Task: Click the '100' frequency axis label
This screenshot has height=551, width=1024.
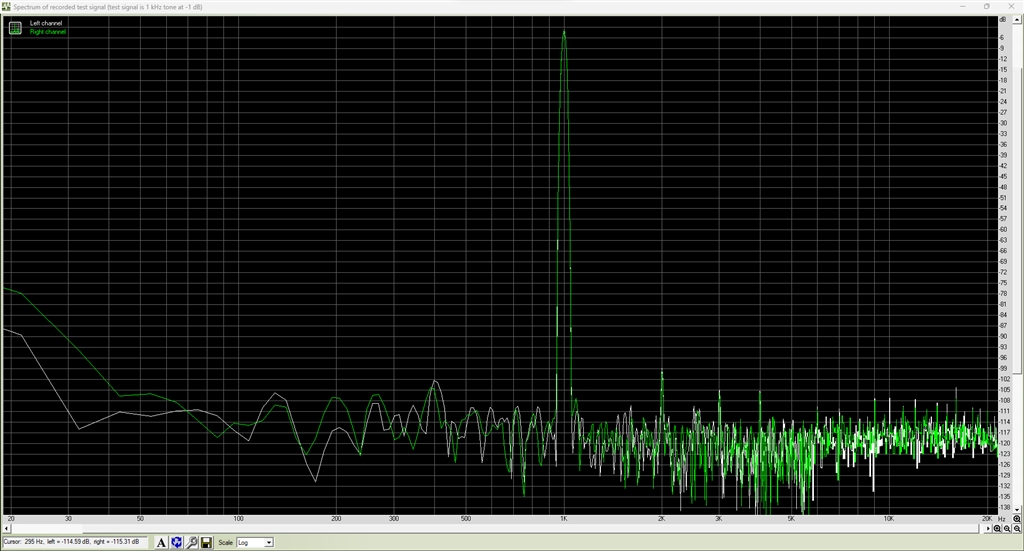Action: point(238,518)
